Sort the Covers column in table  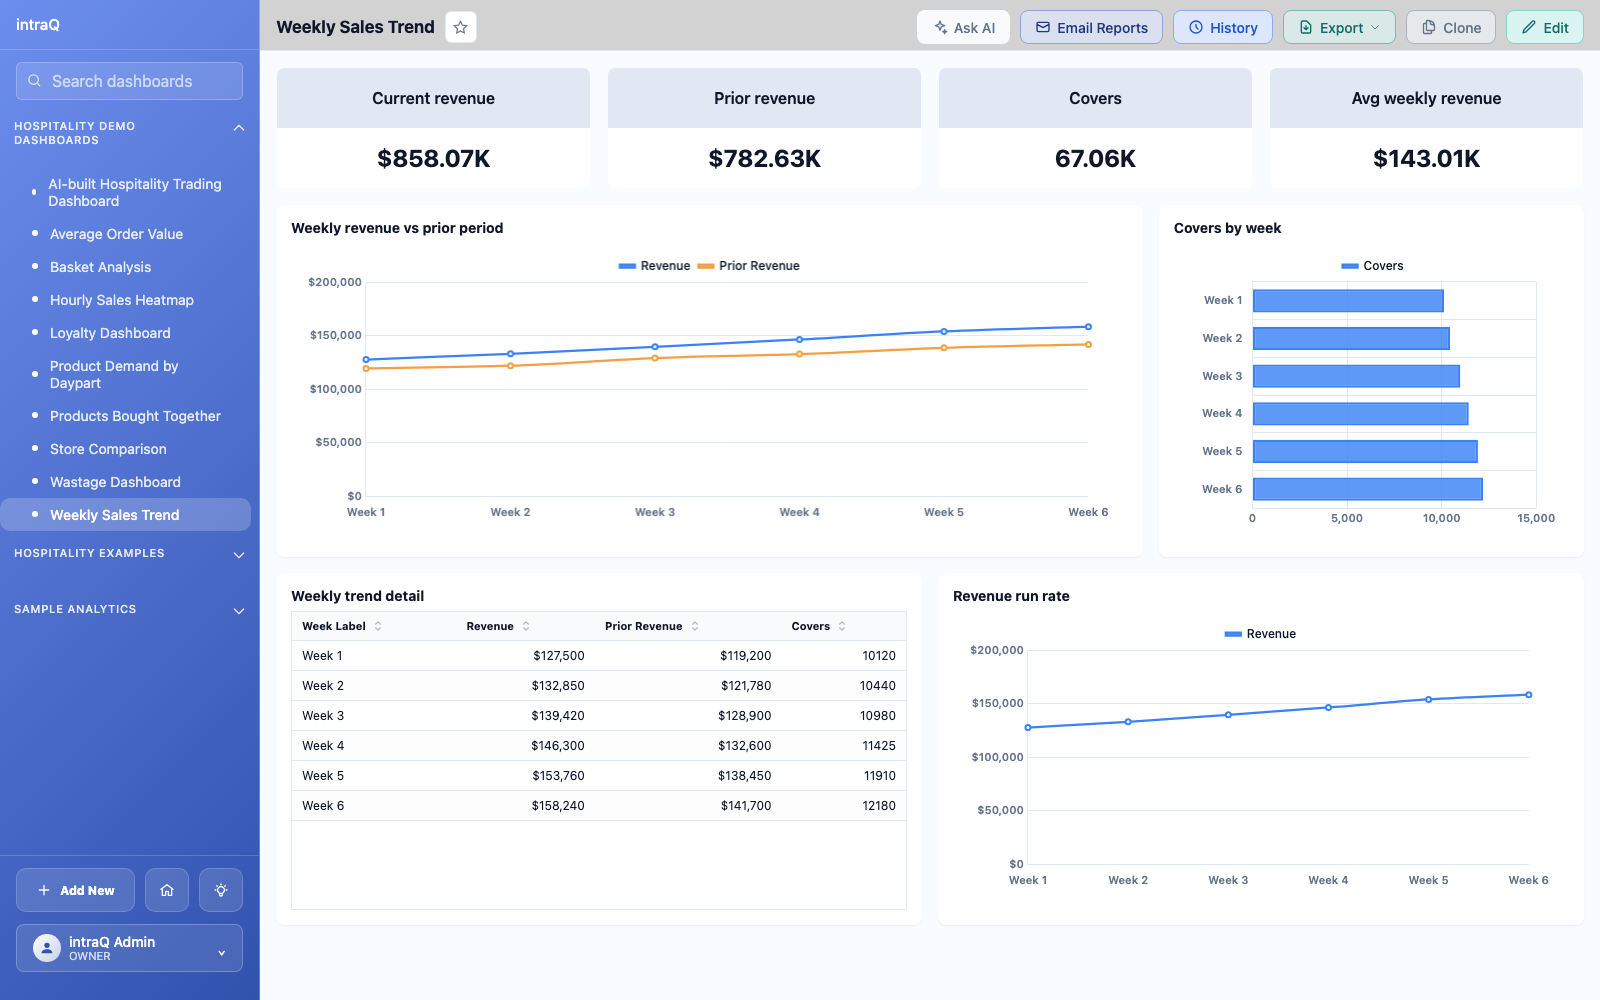[x=842, y=626]
